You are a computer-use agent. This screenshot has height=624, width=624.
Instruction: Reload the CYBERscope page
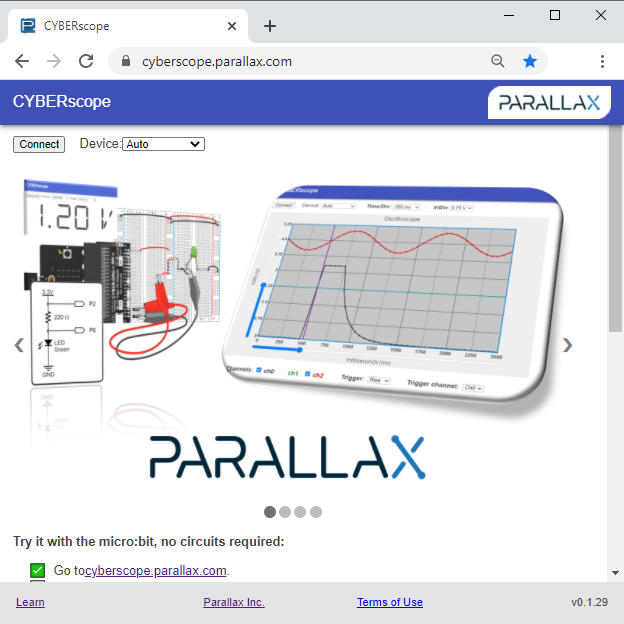click(86, 61)
